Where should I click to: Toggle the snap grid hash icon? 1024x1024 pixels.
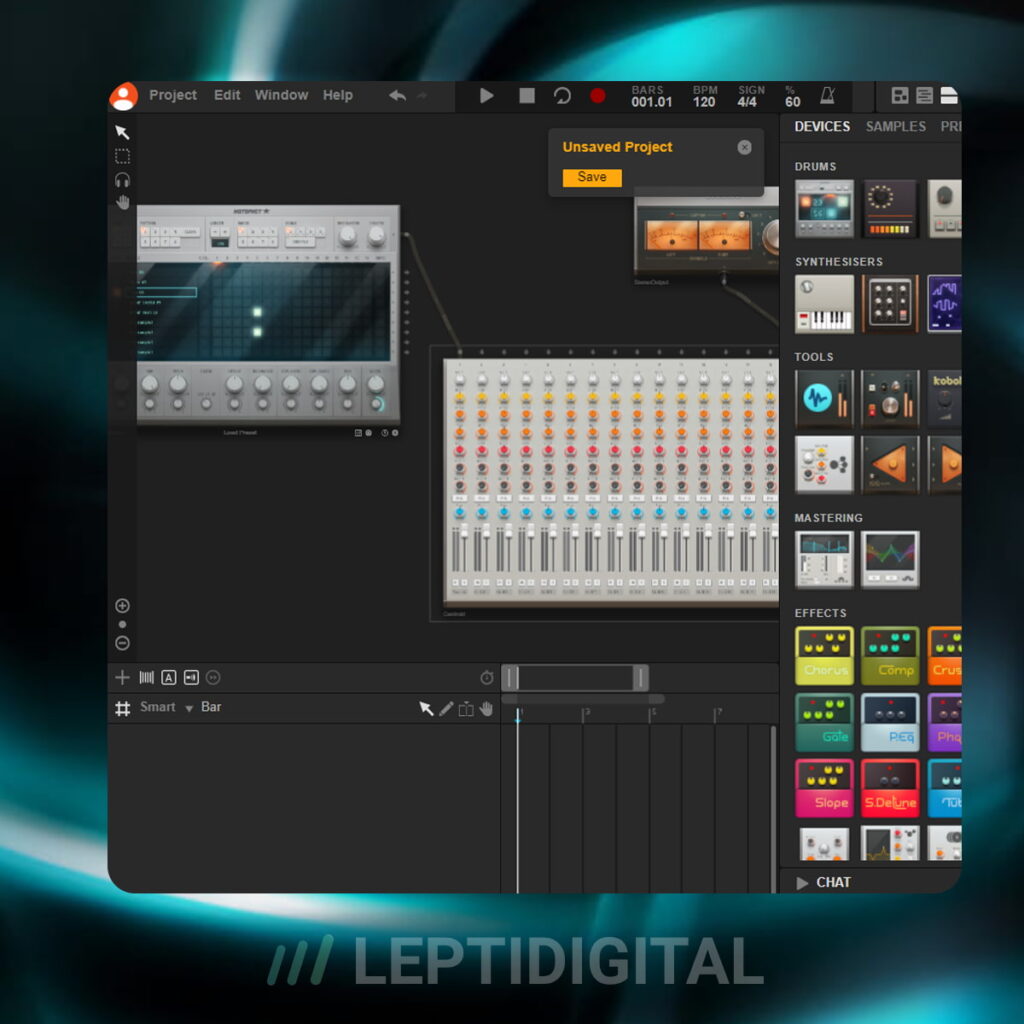click(x=123, y=709)
